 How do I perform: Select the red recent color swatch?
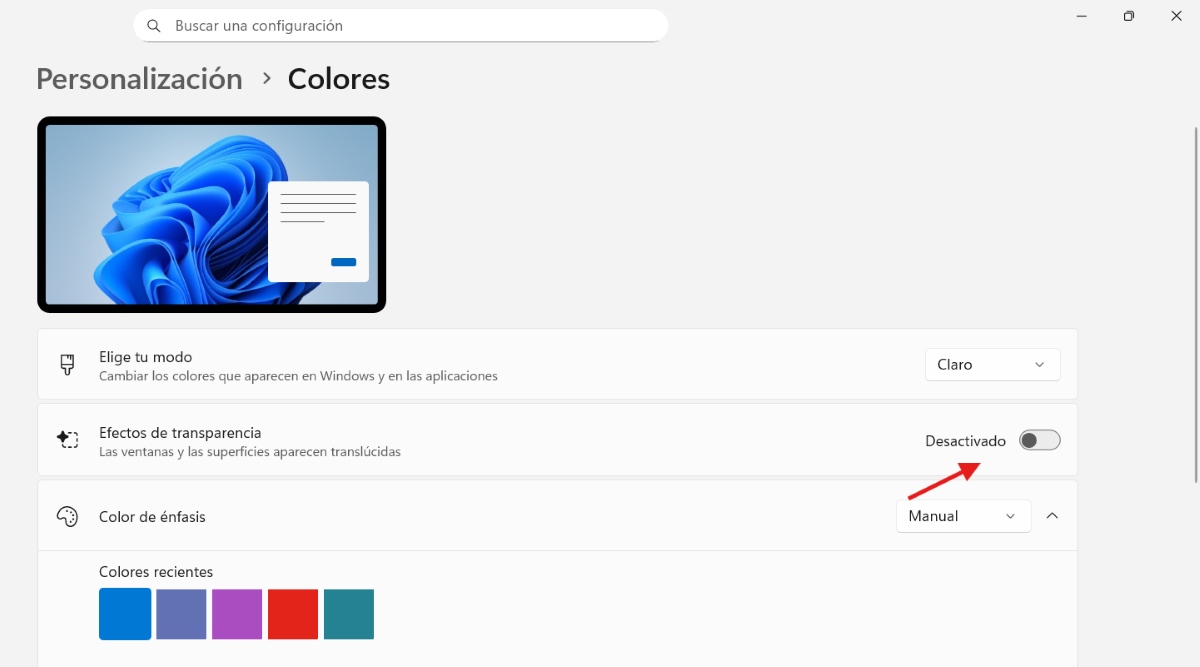pyautogui.click(x=292, y=613)
